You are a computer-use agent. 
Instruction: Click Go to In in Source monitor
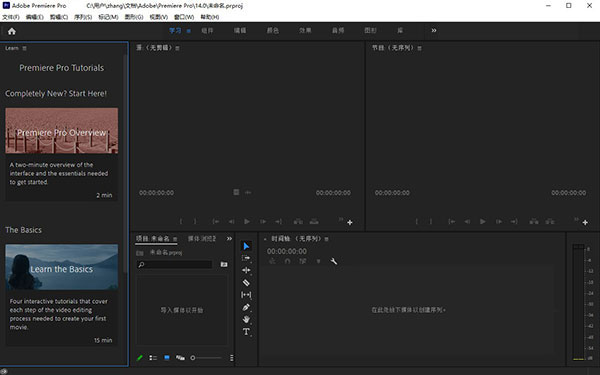click(x=216, y=221)
